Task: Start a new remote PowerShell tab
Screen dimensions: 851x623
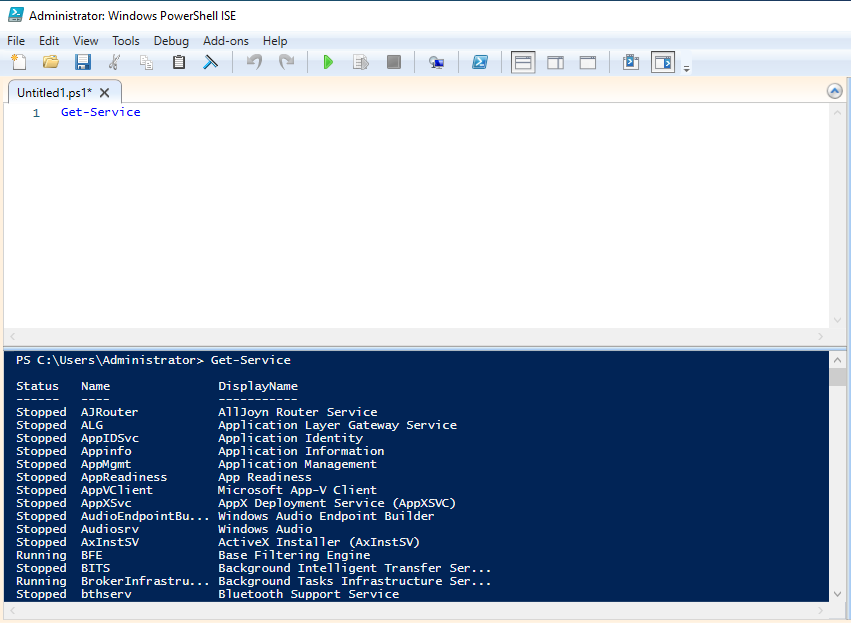Action: (x=437, y=62)
